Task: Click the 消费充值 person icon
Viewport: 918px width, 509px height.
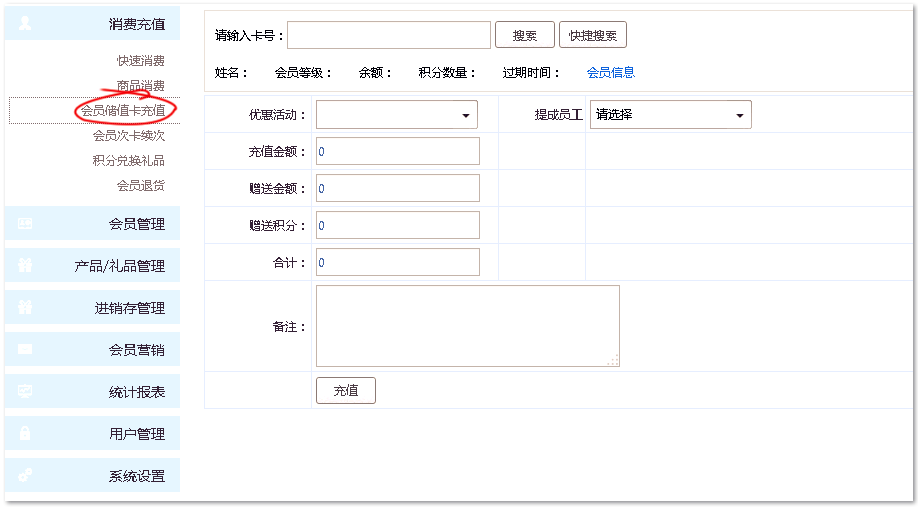Action: pos(25,23)
